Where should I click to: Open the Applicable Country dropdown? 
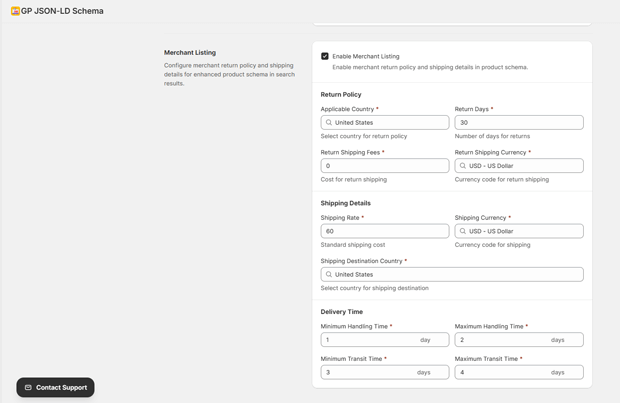[390, 122]
